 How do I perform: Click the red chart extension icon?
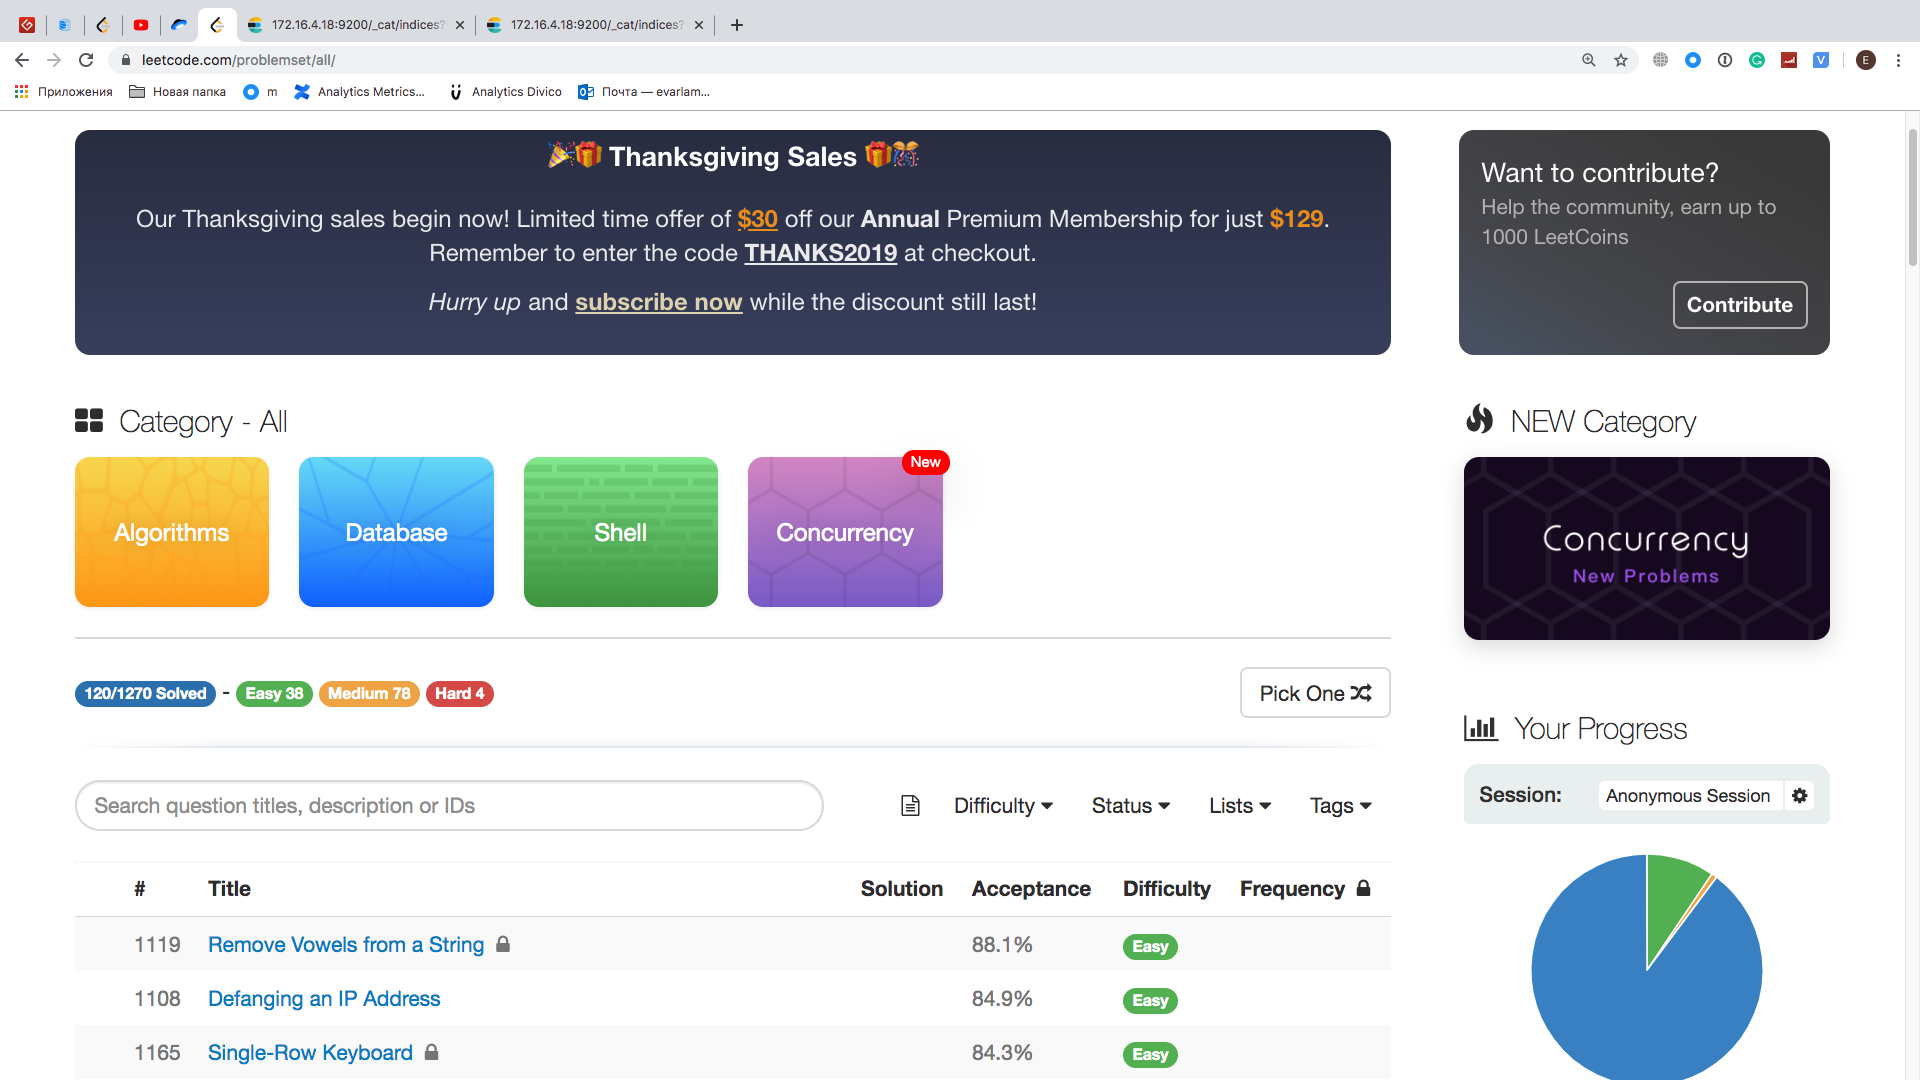(1789, 60)
